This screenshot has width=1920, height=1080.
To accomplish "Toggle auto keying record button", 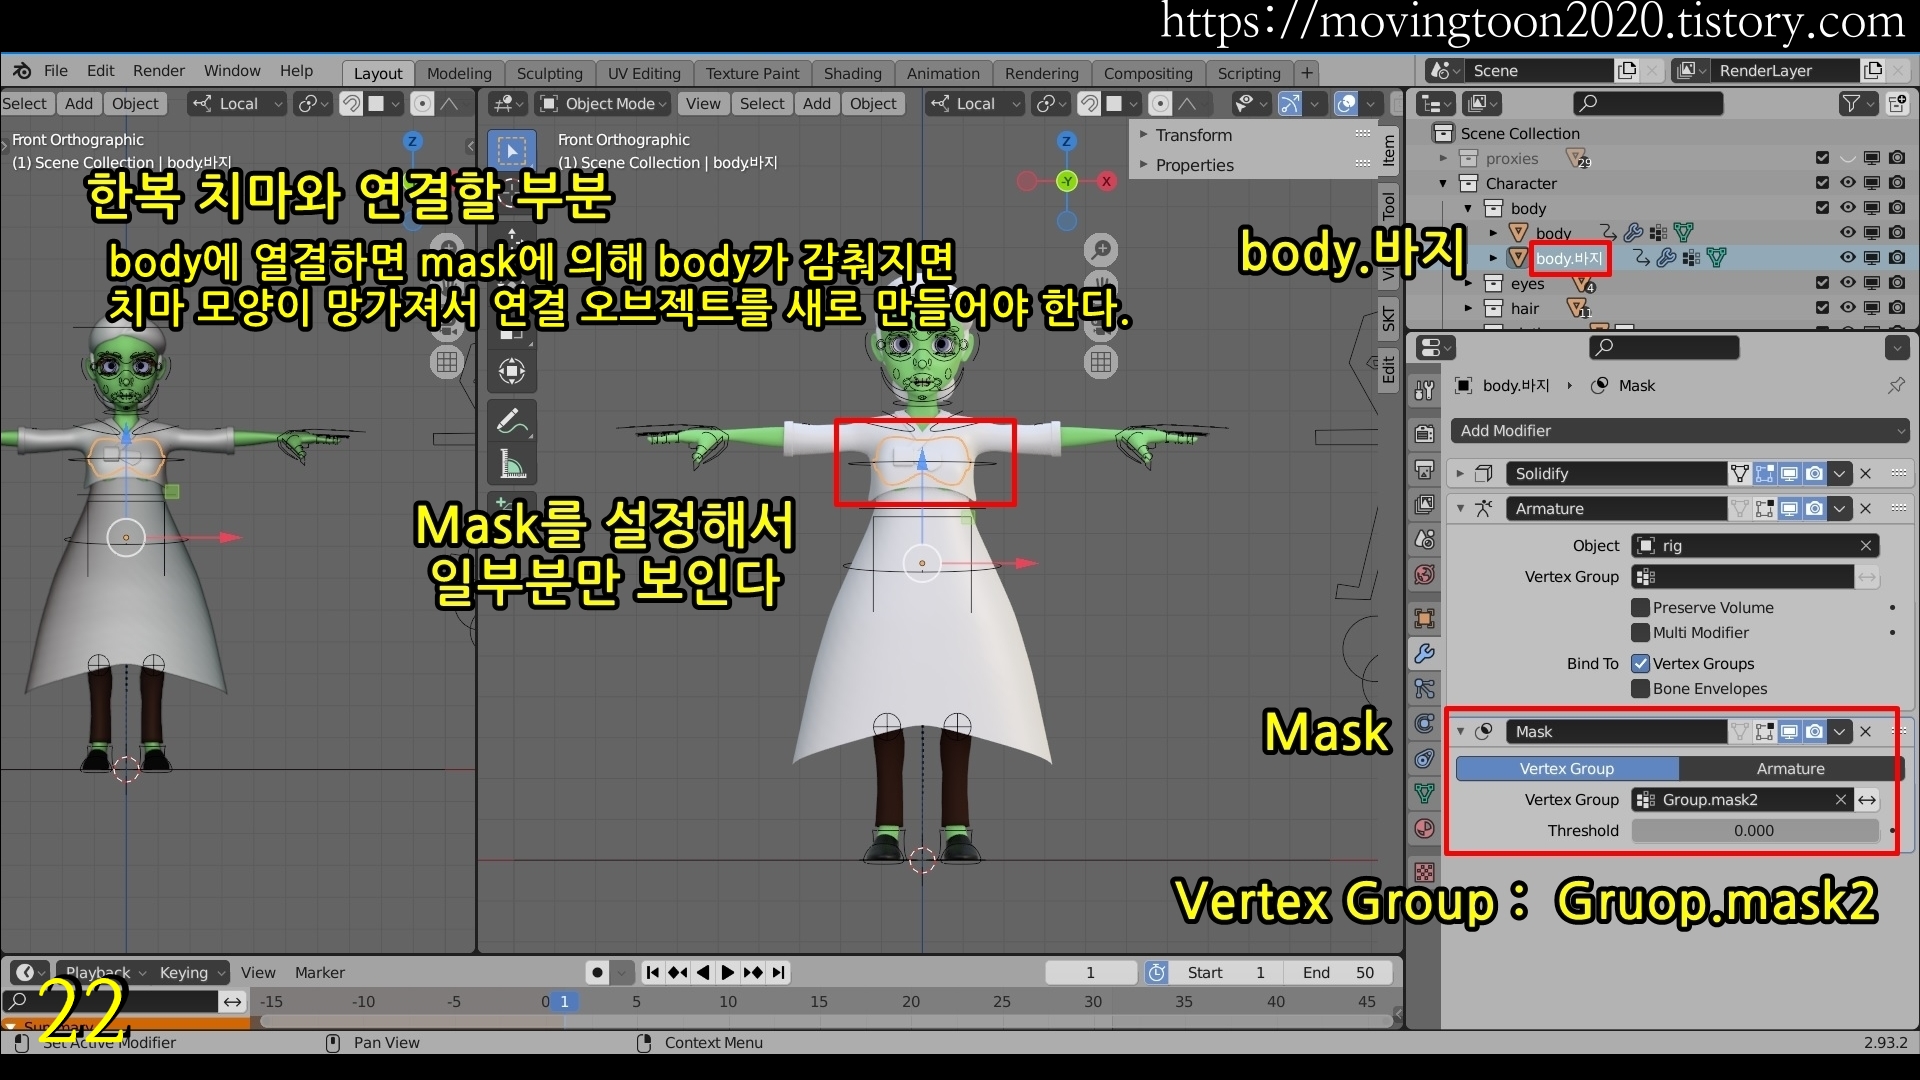I will click(597, 972).
